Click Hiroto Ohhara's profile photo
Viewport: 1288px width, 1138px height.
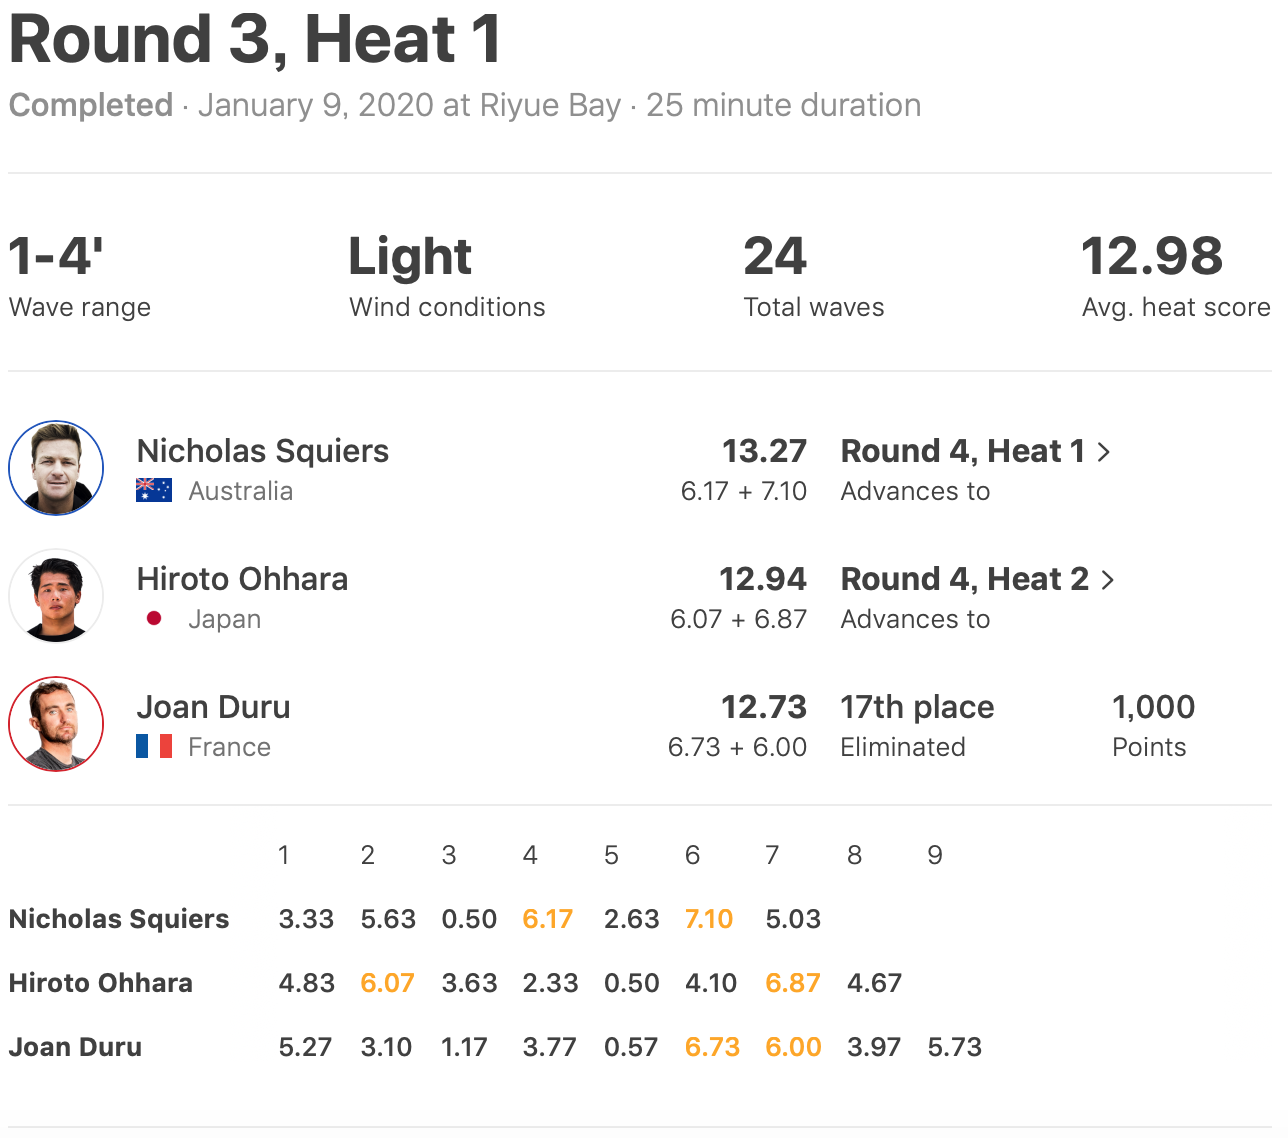click(x=56, y=596)
